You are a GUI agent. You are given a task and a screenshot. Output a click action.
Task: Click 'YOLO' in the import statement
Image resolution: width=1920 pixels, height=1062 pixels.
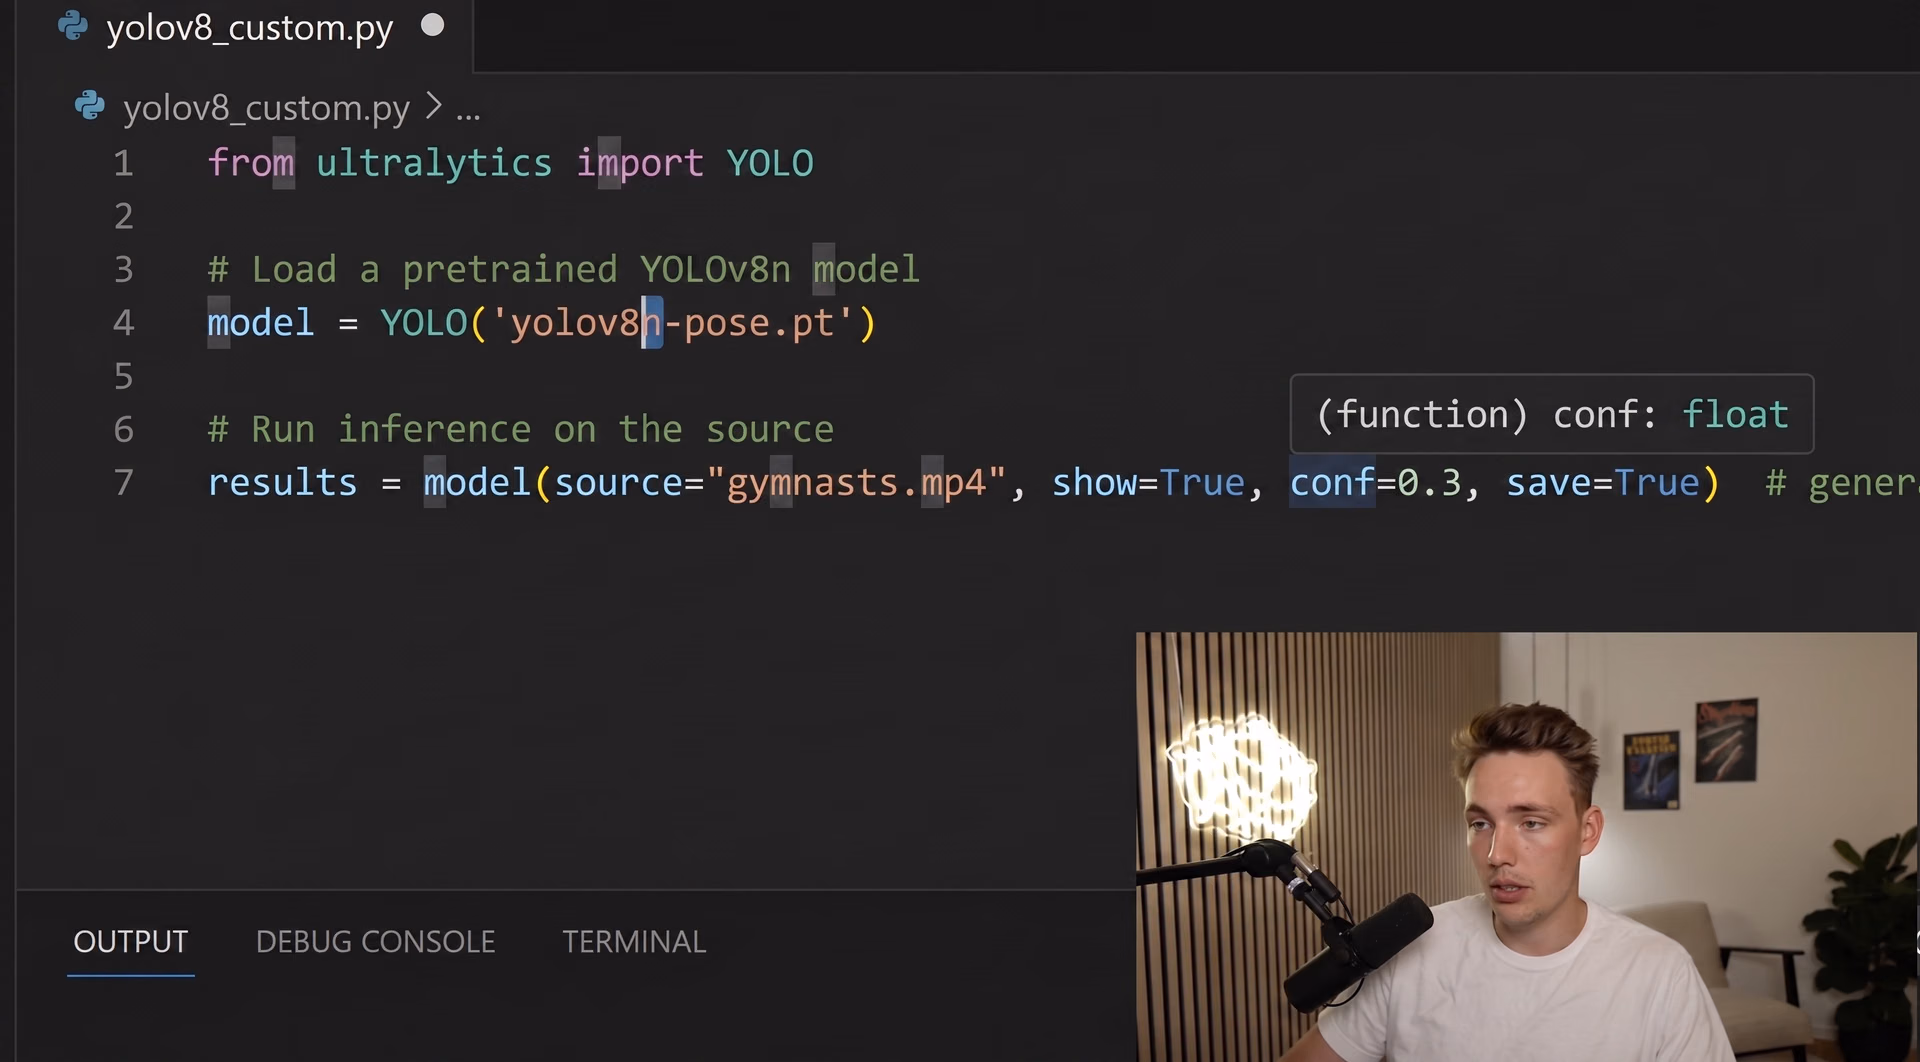[770, 163]
